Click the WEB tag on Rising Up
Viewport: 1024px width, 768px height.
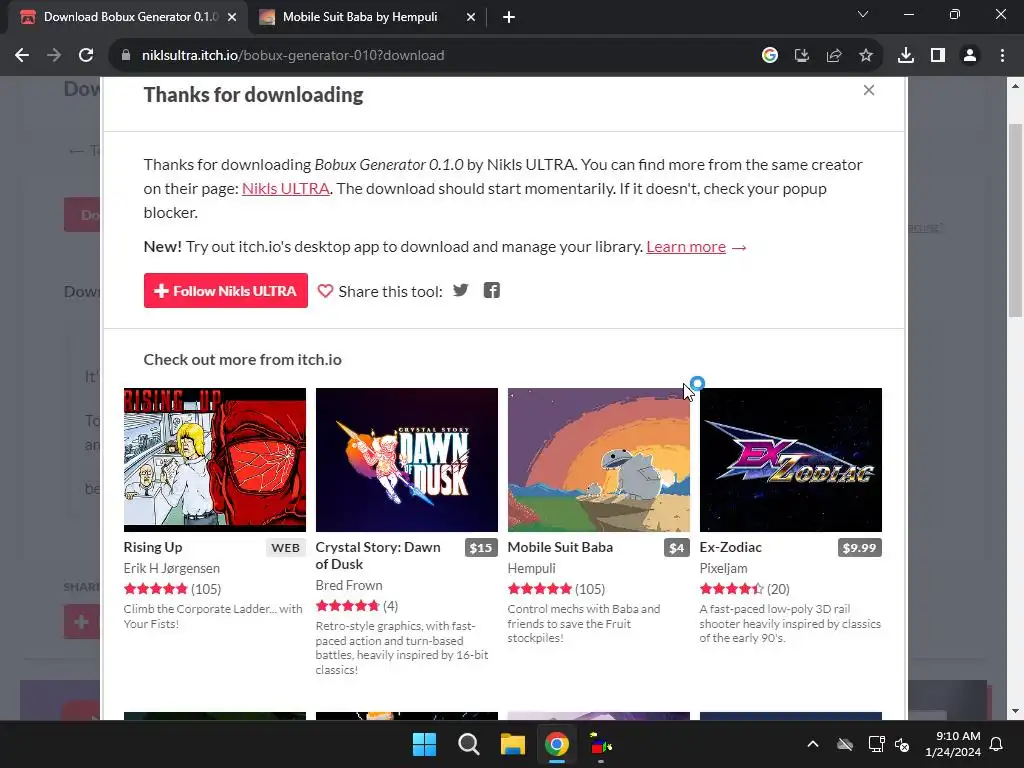[285, 547]
